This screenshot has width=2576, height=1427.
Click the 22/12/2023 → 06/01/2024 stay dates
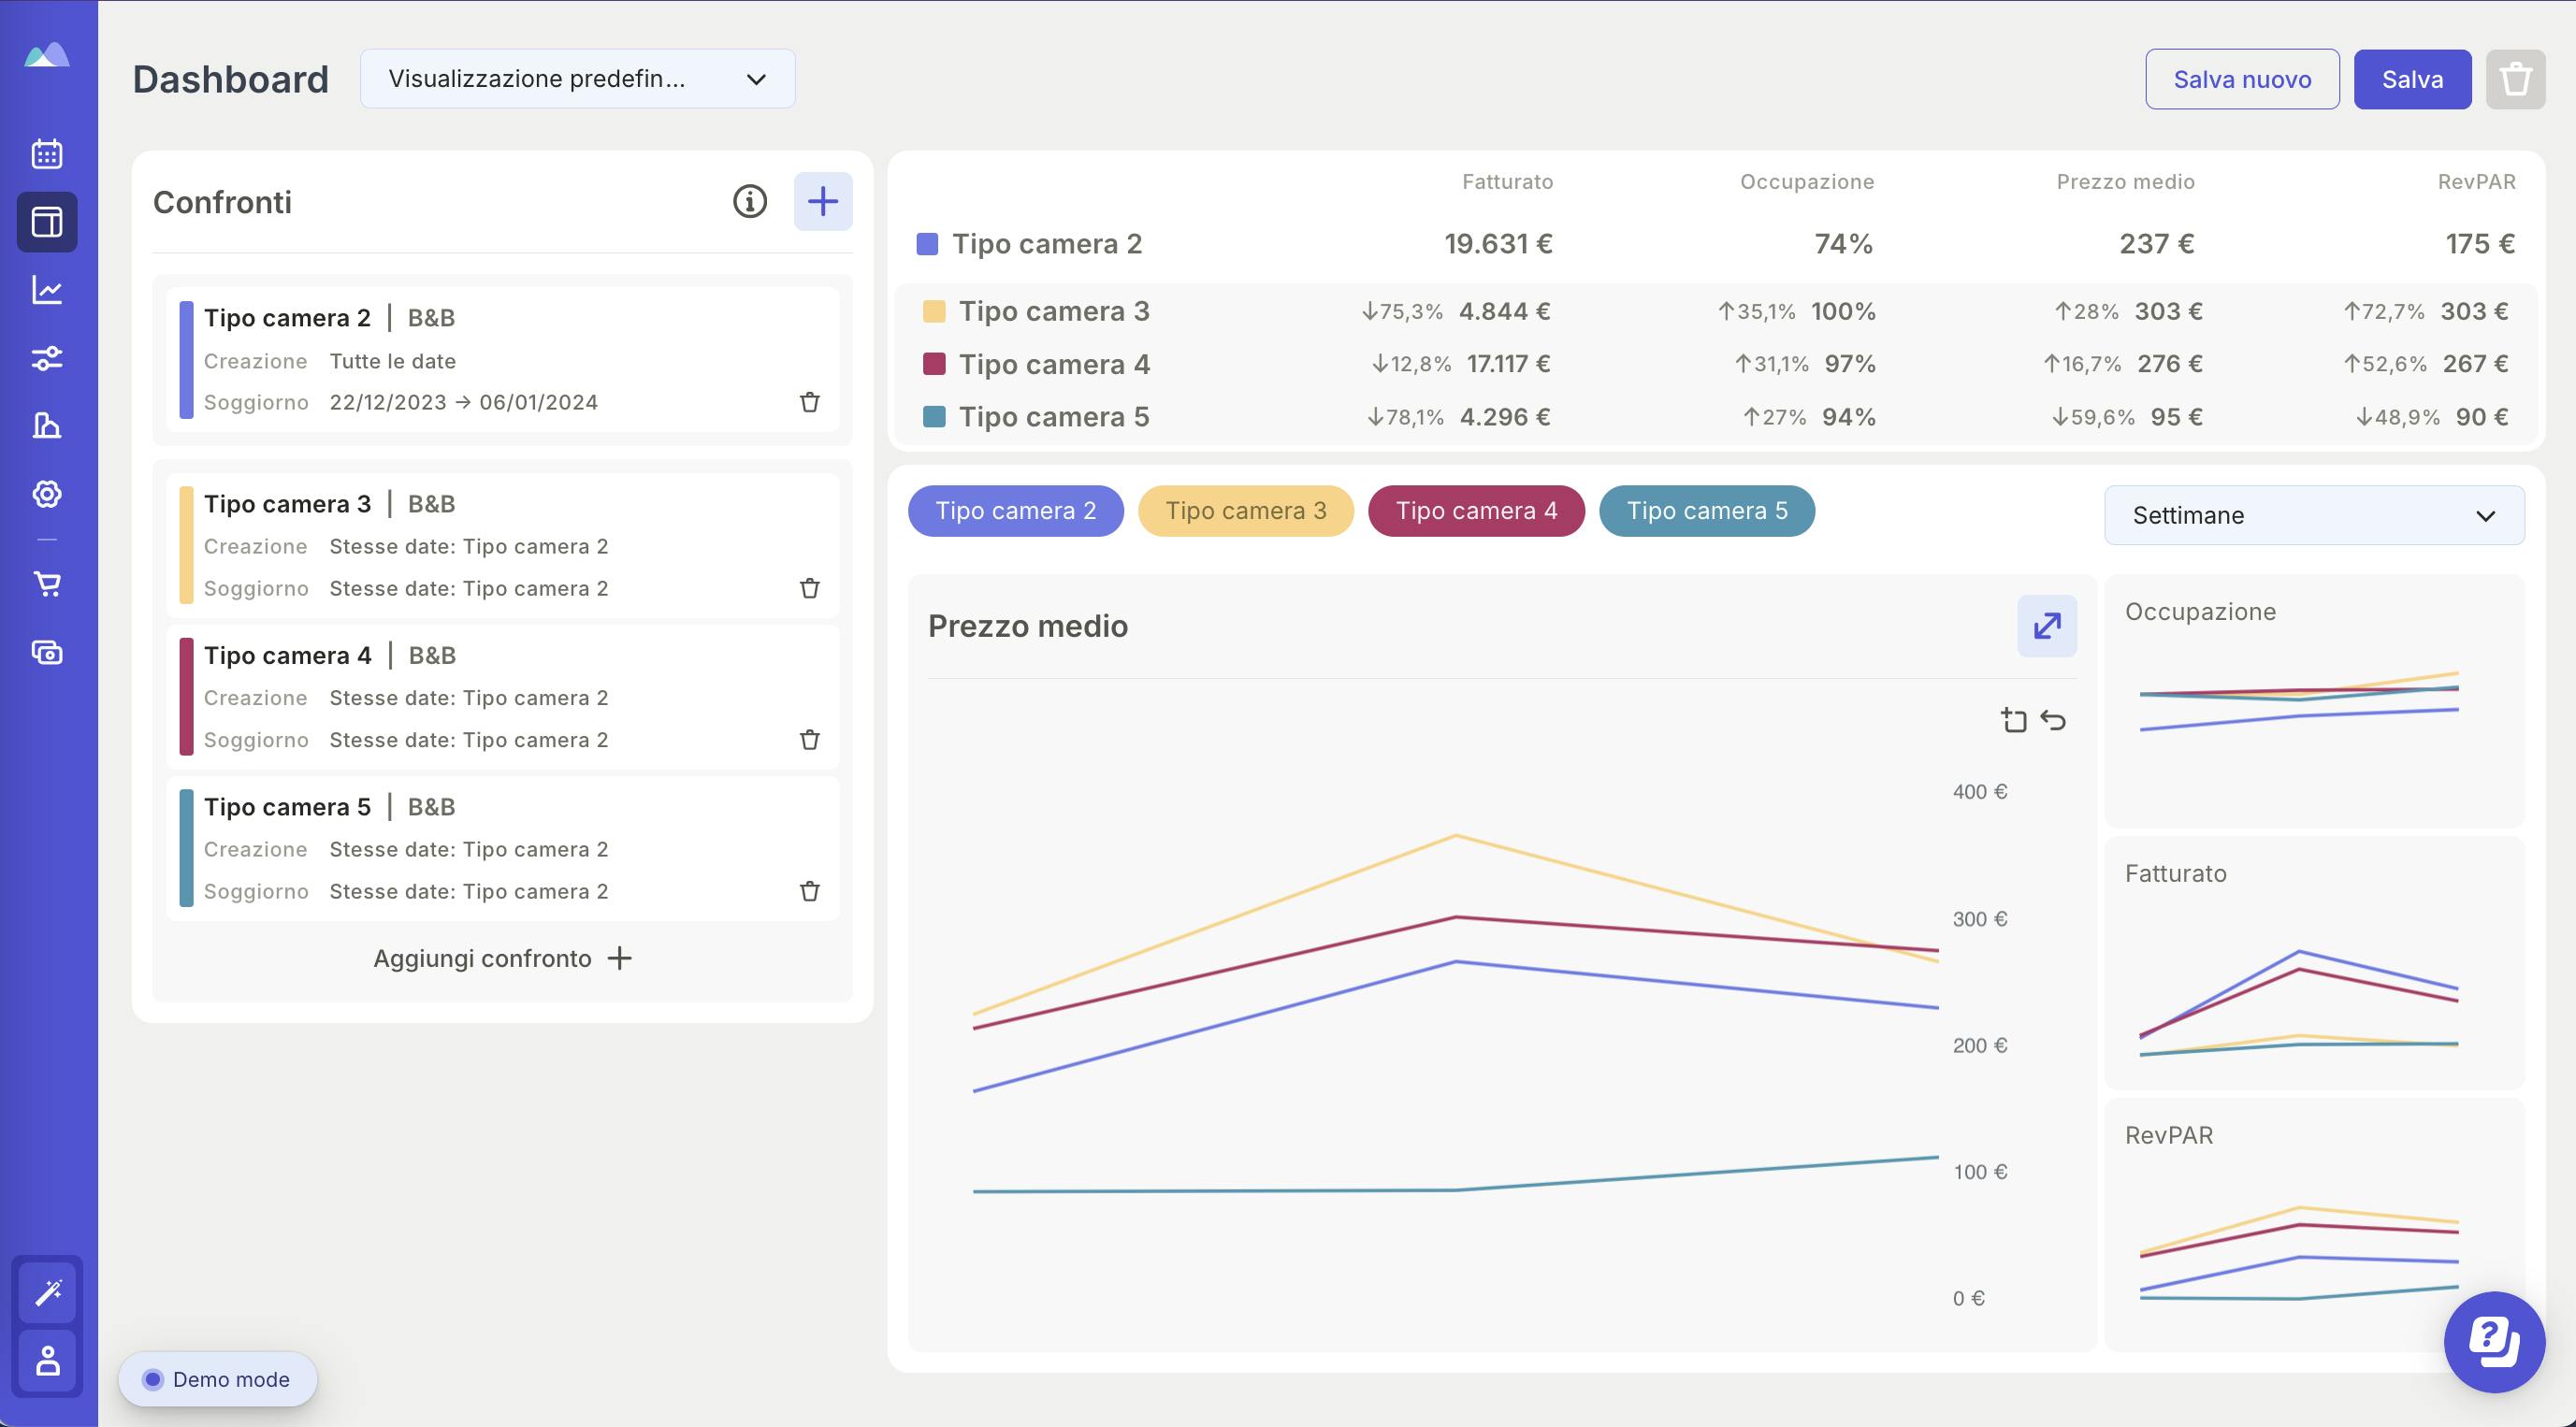click(464, 402)
